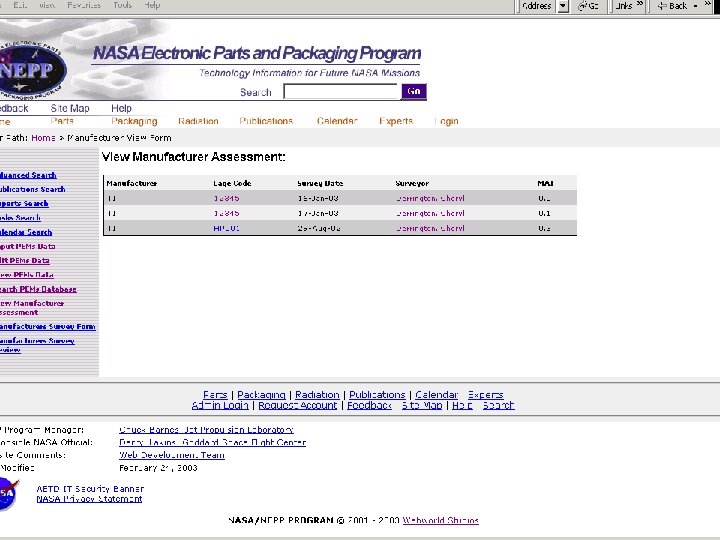
Task: Click the surveyor name in the 16-Jan-03 row
Action: (x=430, y=198)
